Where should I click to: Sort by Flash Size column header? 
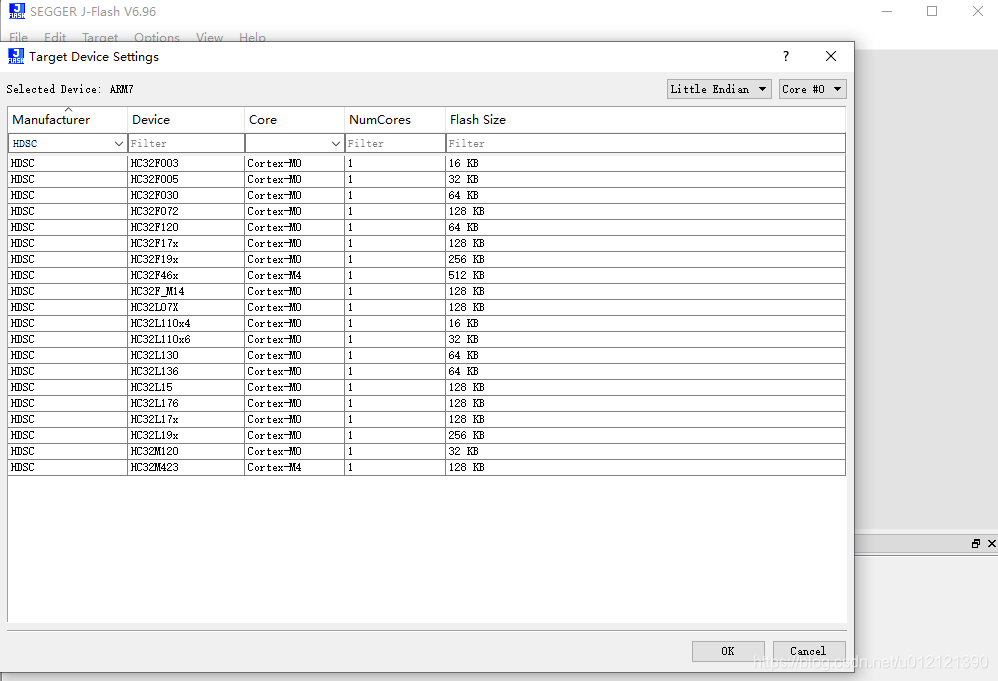click(x=645, y=120)
